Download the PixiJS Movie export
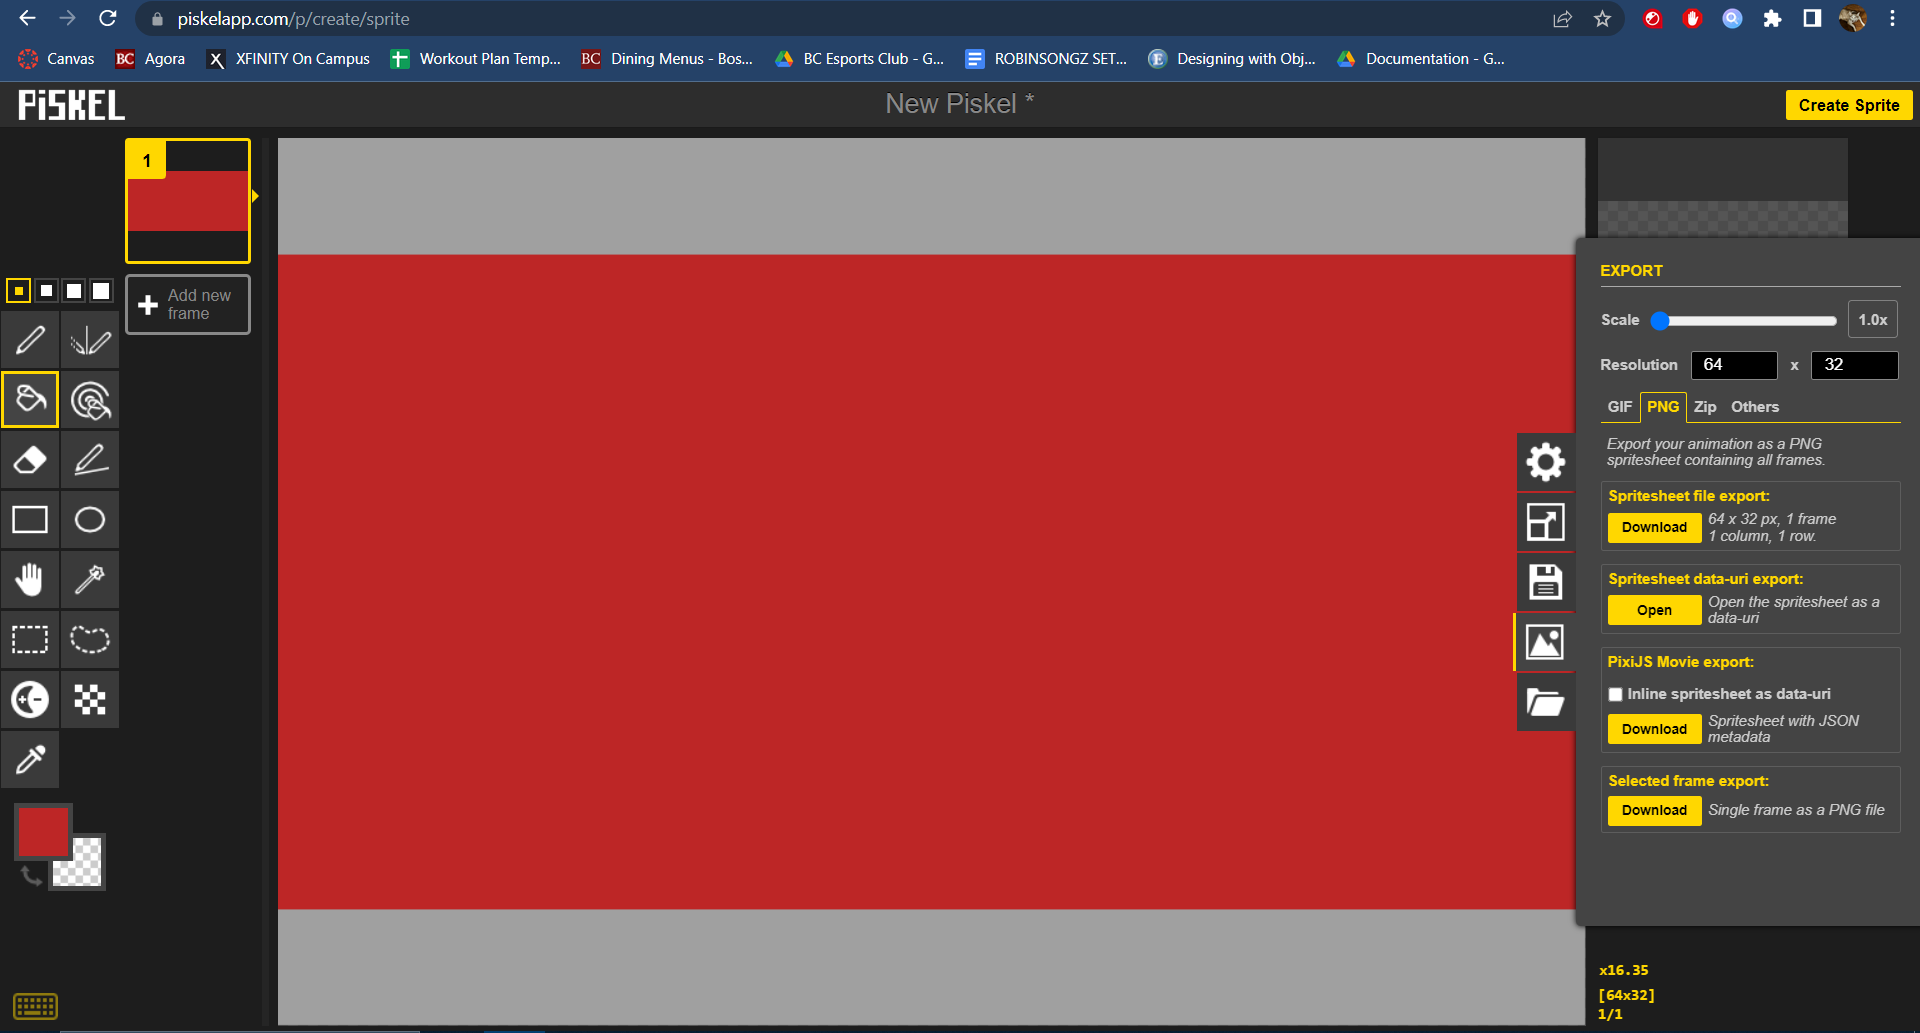This screenshot has height=1033, width=1920. (x=1654, y=729)
